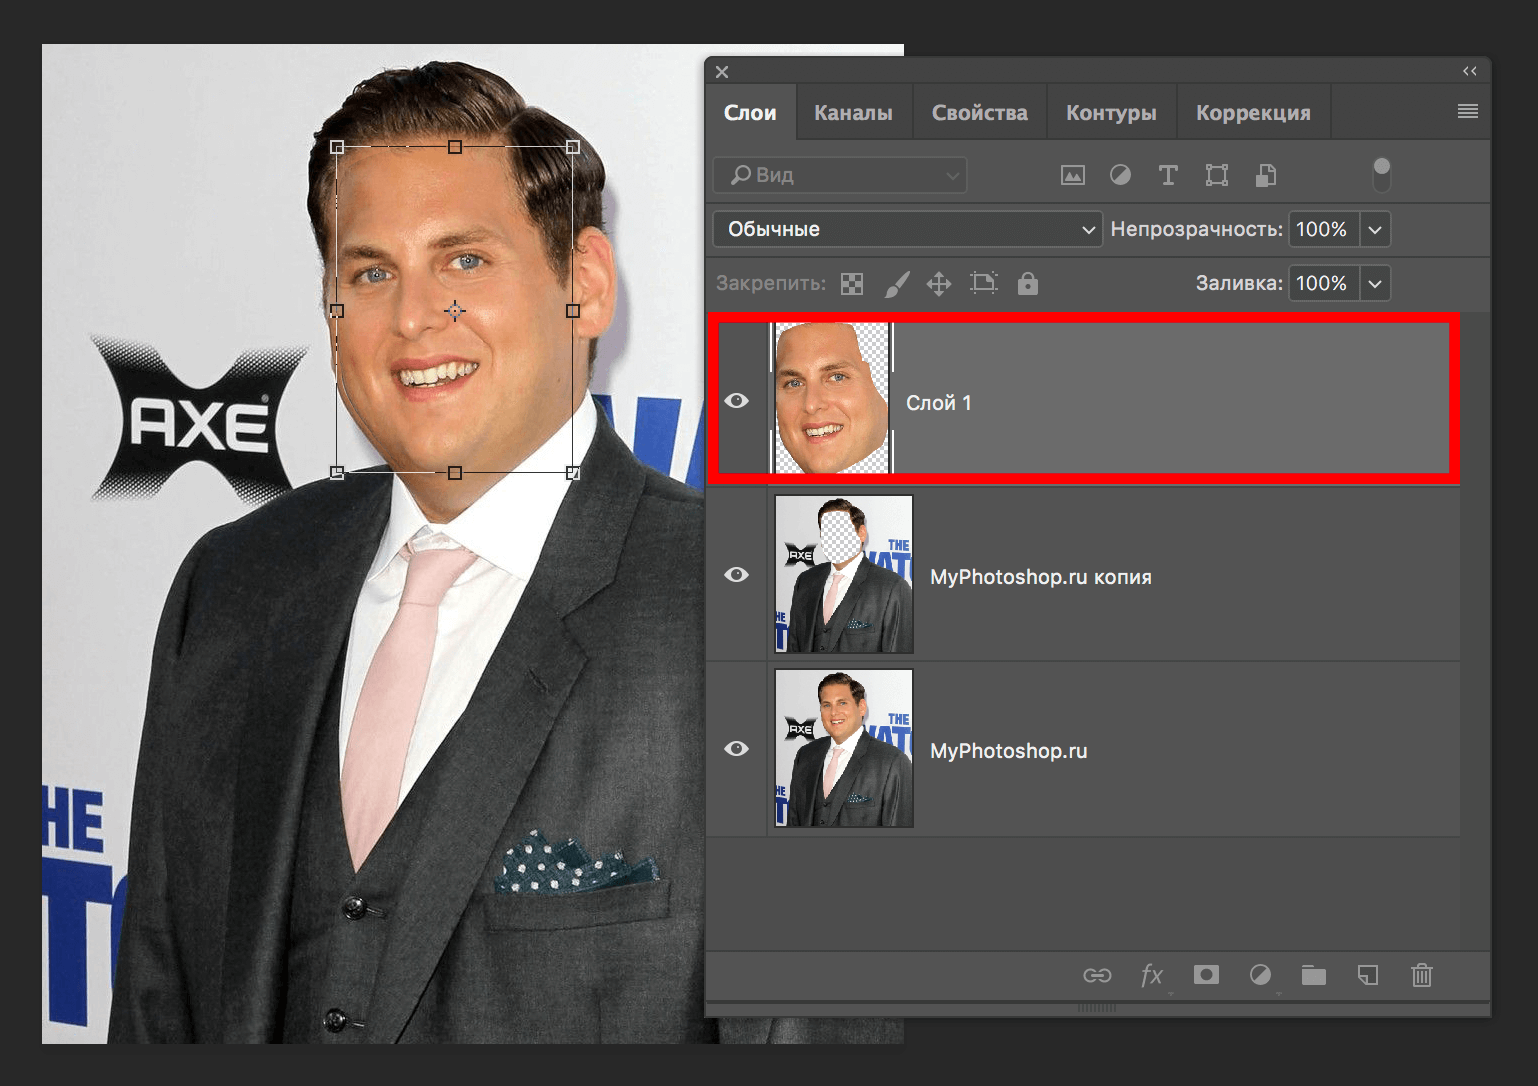Create a new layer group folder
The image size is (1538, 1086).
coord(1313,975)
